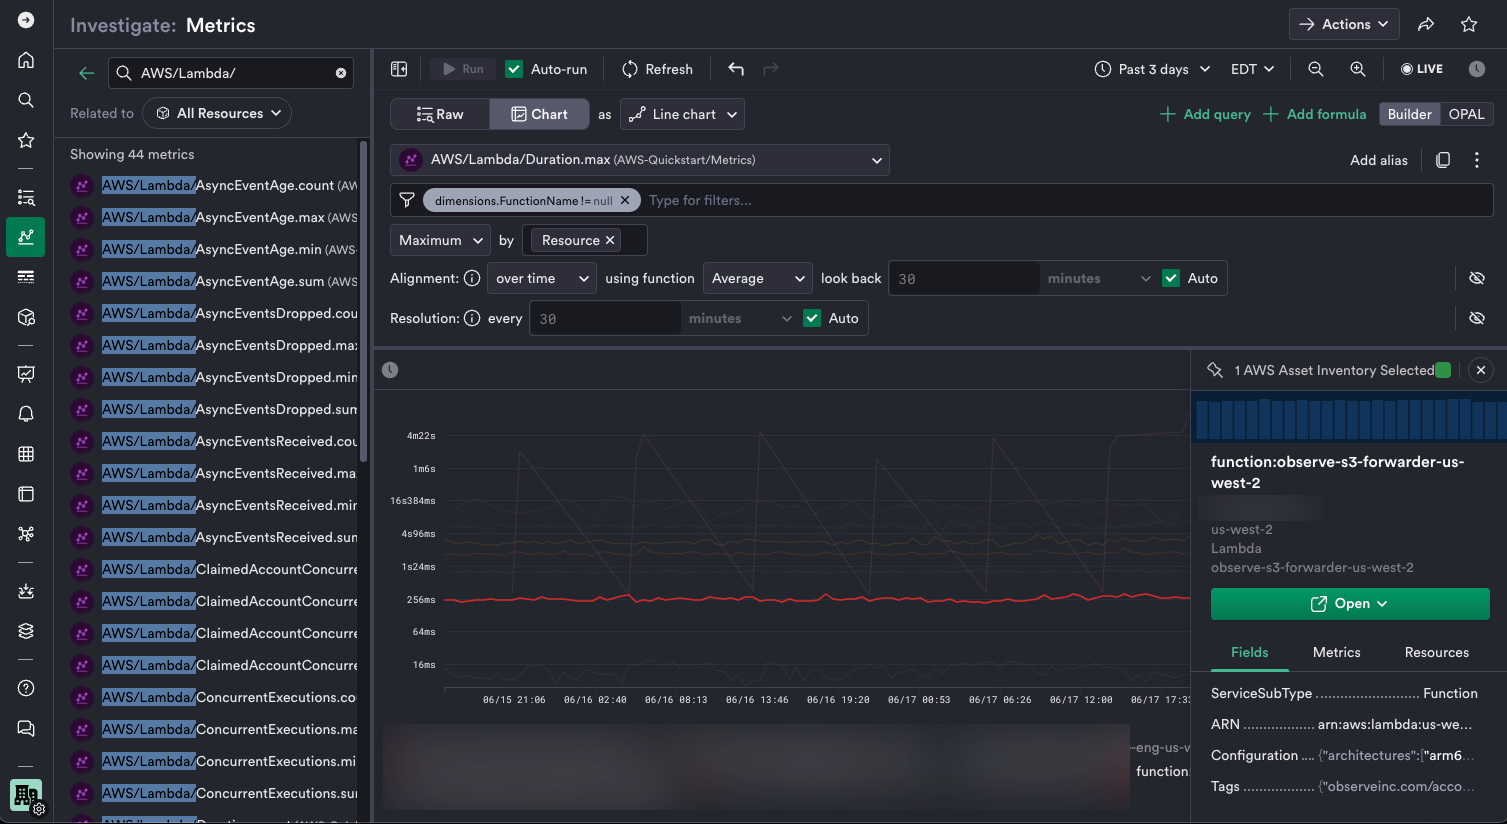Click alignment info icon
The height and width of the screenshot is (824, 1507).
pyautogui.click(x=472, y=278)
